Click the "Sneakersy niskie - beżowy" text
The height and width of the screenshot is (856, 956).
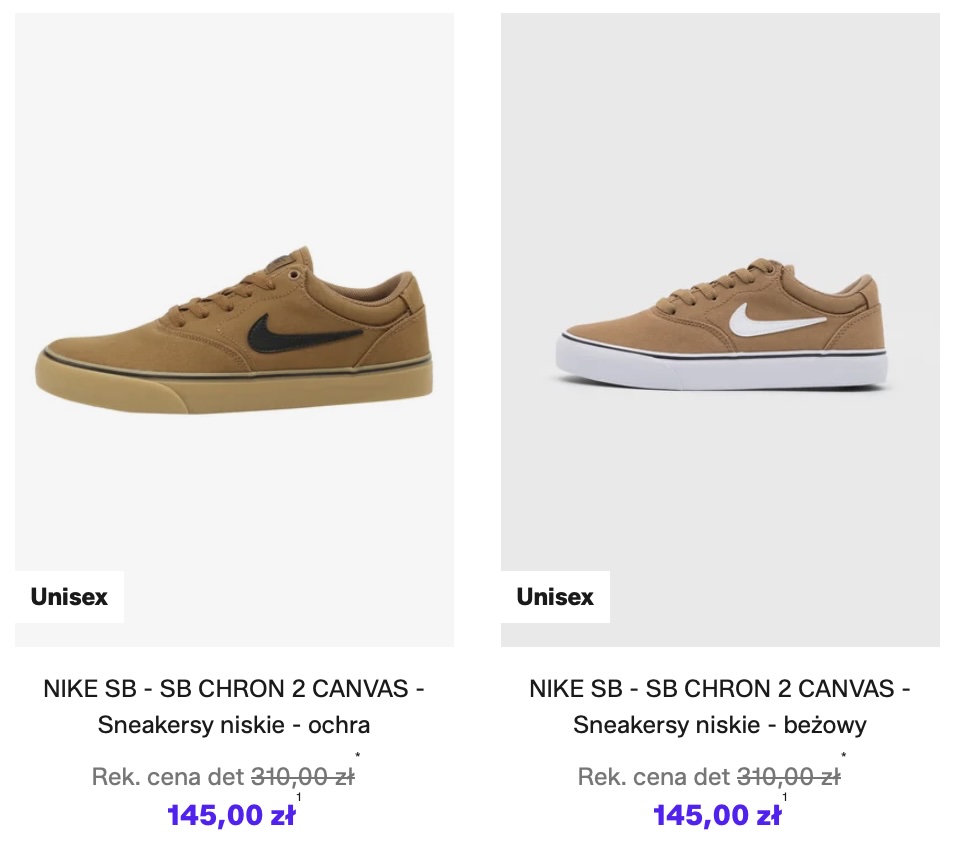coord(720,725)
